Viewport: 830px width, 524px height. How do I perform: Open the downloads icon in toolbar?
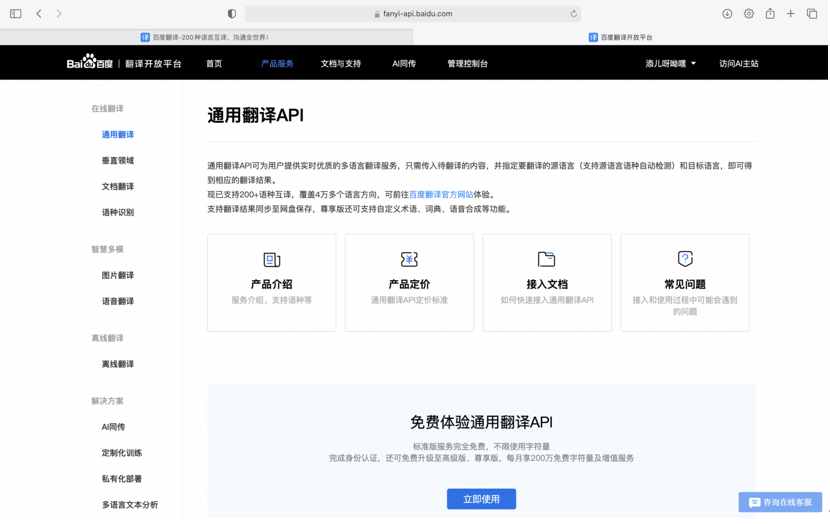pyautogui.click(x=727, y=14)
